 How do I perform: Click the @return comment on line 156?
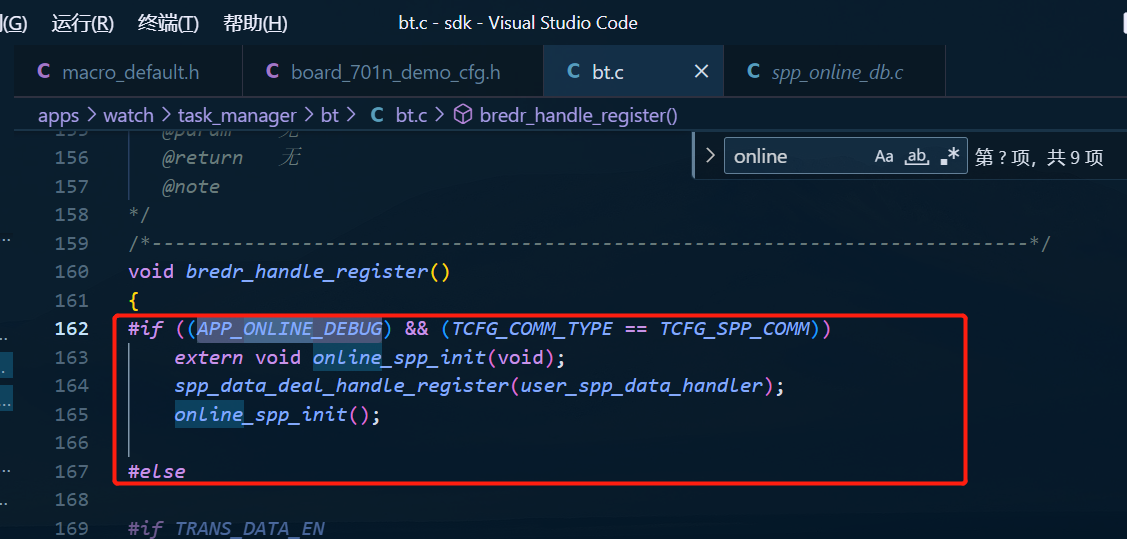pyautogui.click(x=203, y=157)
